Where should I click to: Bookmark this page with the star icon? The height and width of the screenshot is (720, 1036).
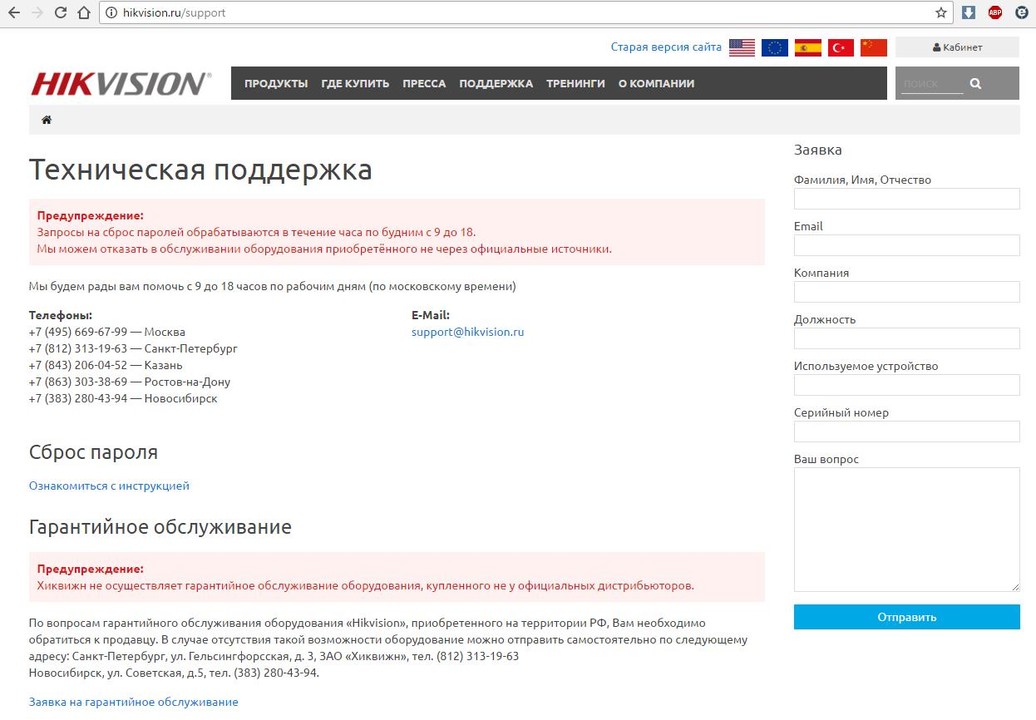941,13
